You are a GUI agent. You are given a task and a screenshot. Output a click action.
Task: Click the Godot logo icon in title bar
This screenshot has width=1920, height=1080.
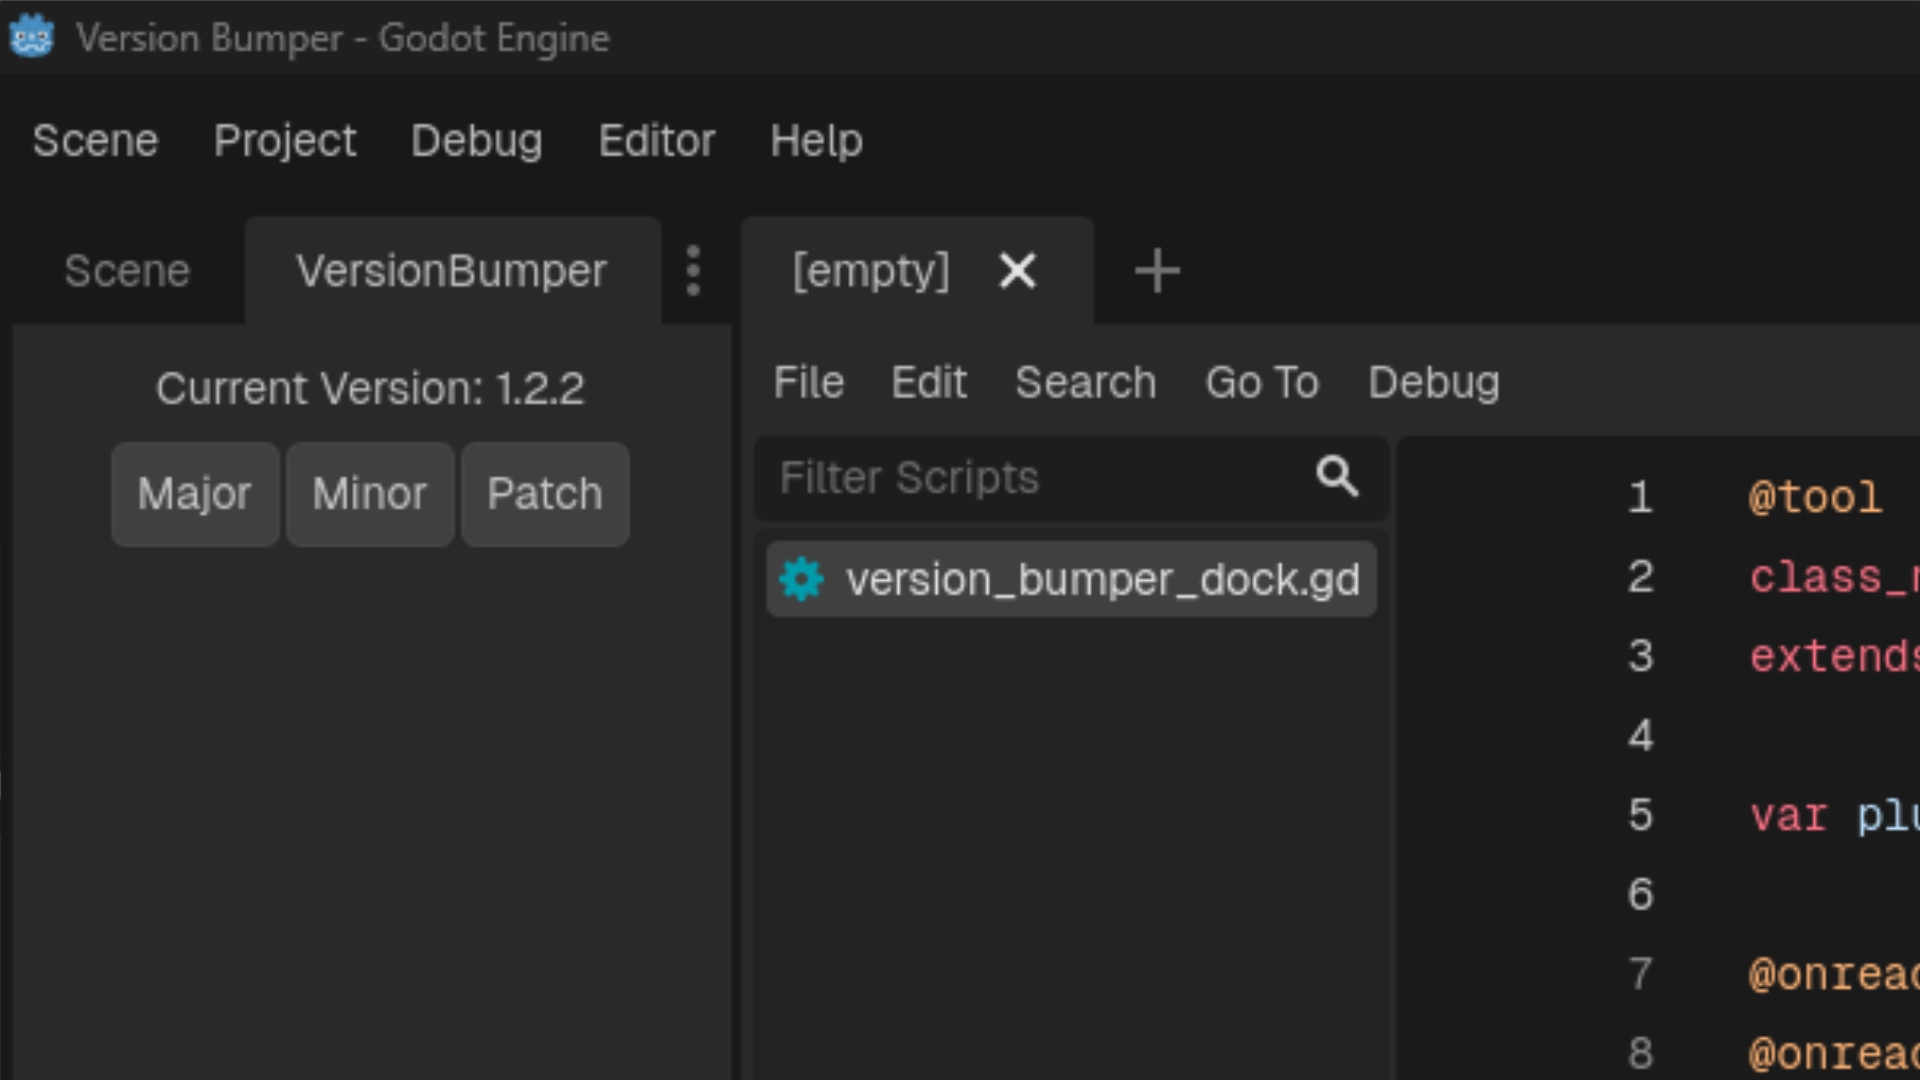coord(31,37)
